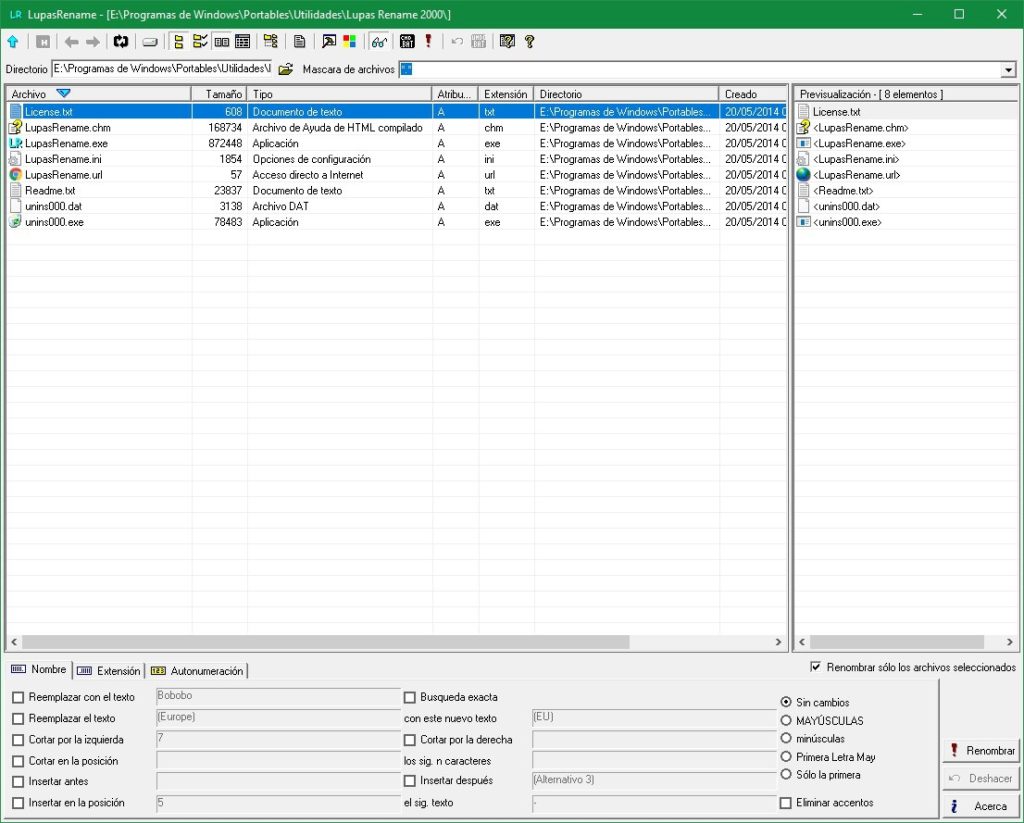Click the colored squares colors icon
The image size is (1024, 823).
[x=349, y=41]
